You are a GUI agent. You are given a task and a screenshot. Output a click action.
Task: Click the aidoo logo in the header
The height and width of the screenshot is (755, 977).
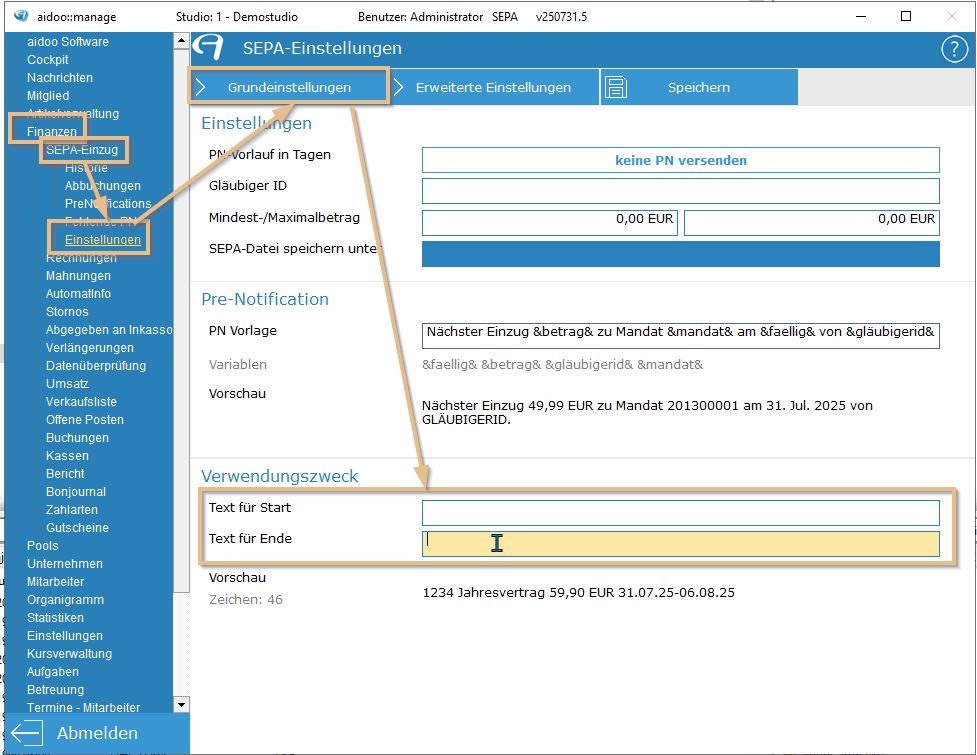tap(209, 48)
